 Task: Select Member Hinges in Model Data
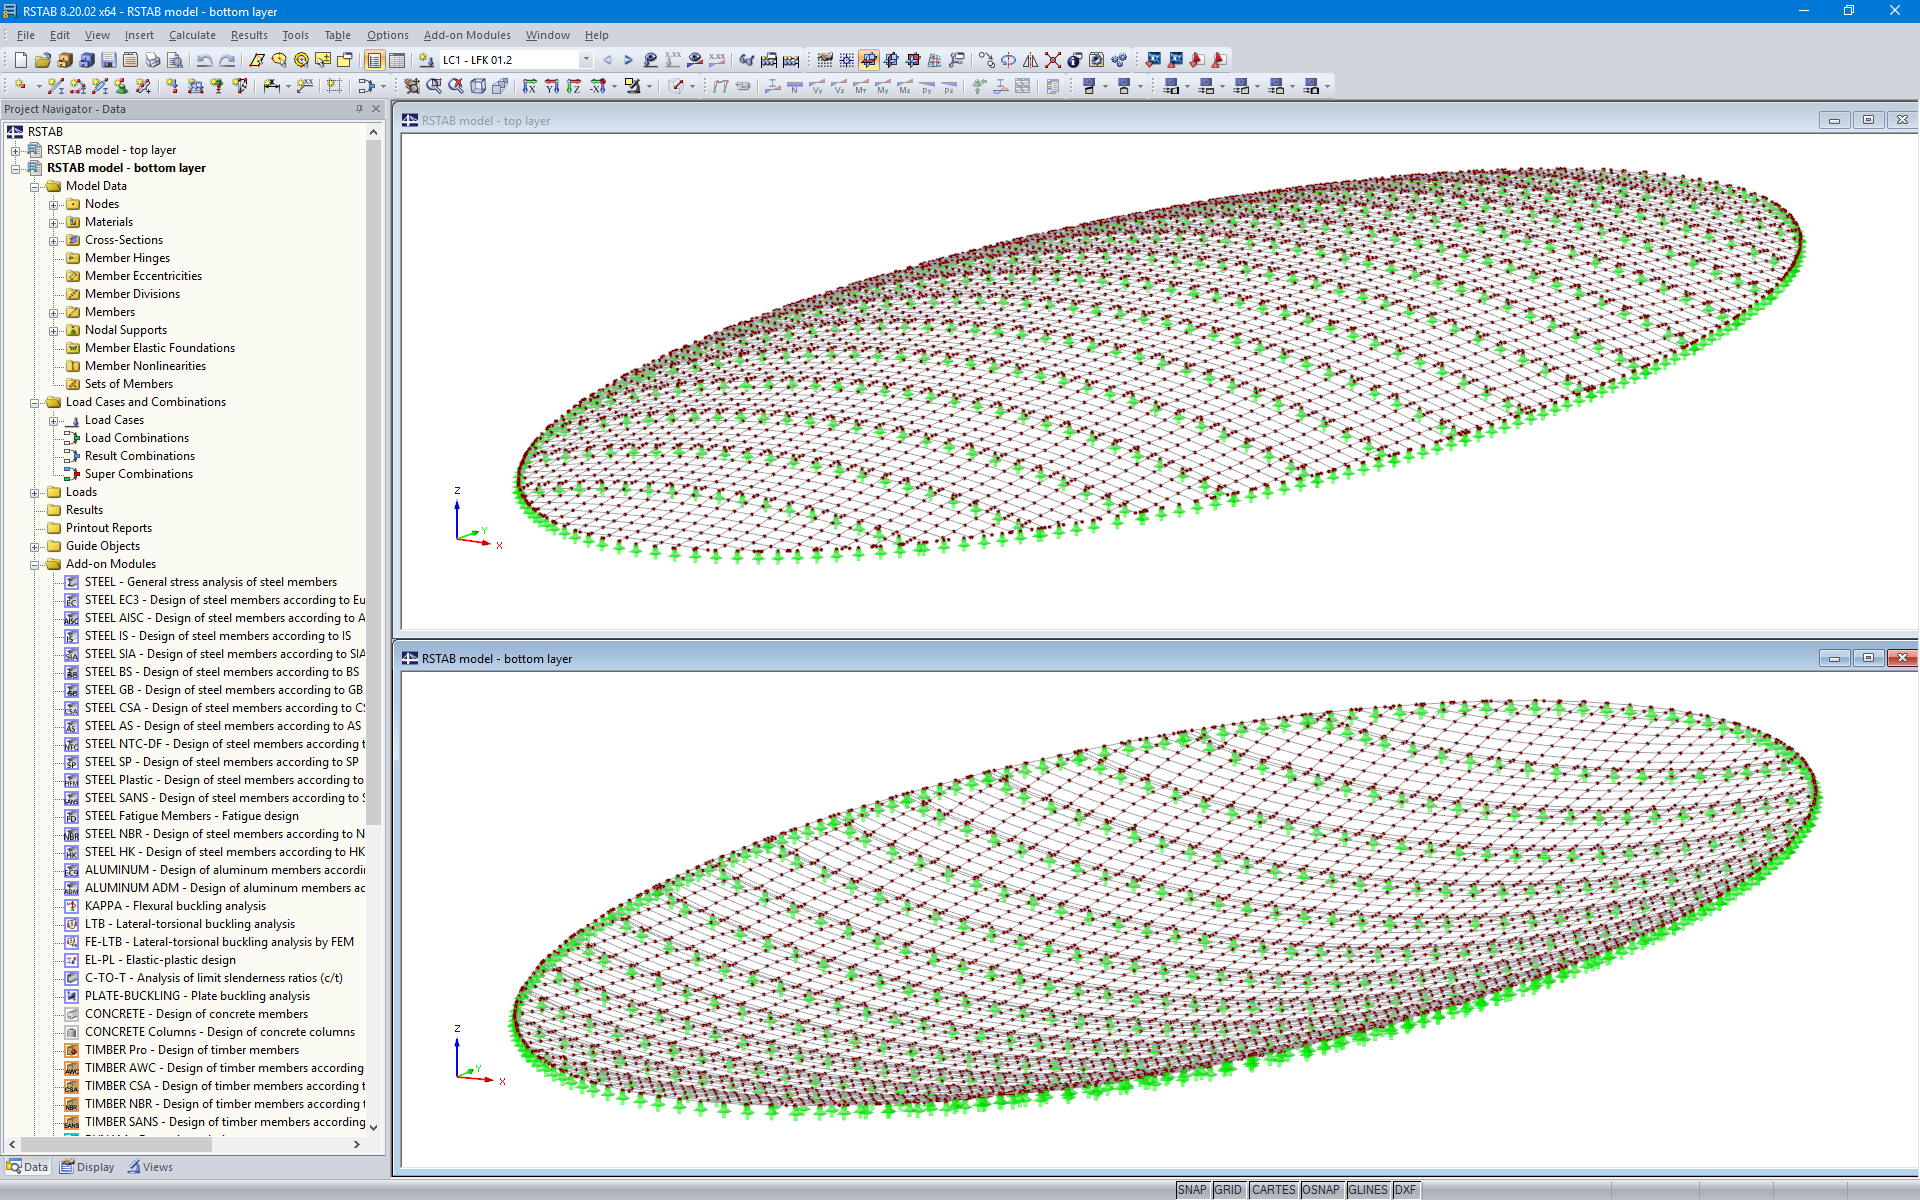tap(127, 258)
